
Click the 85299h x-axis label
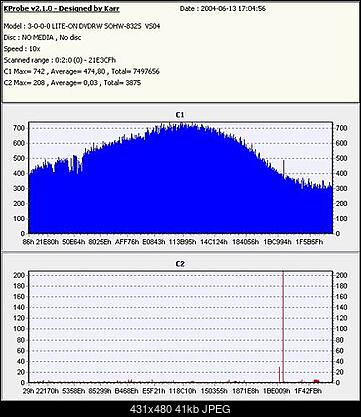pos(99,391)
